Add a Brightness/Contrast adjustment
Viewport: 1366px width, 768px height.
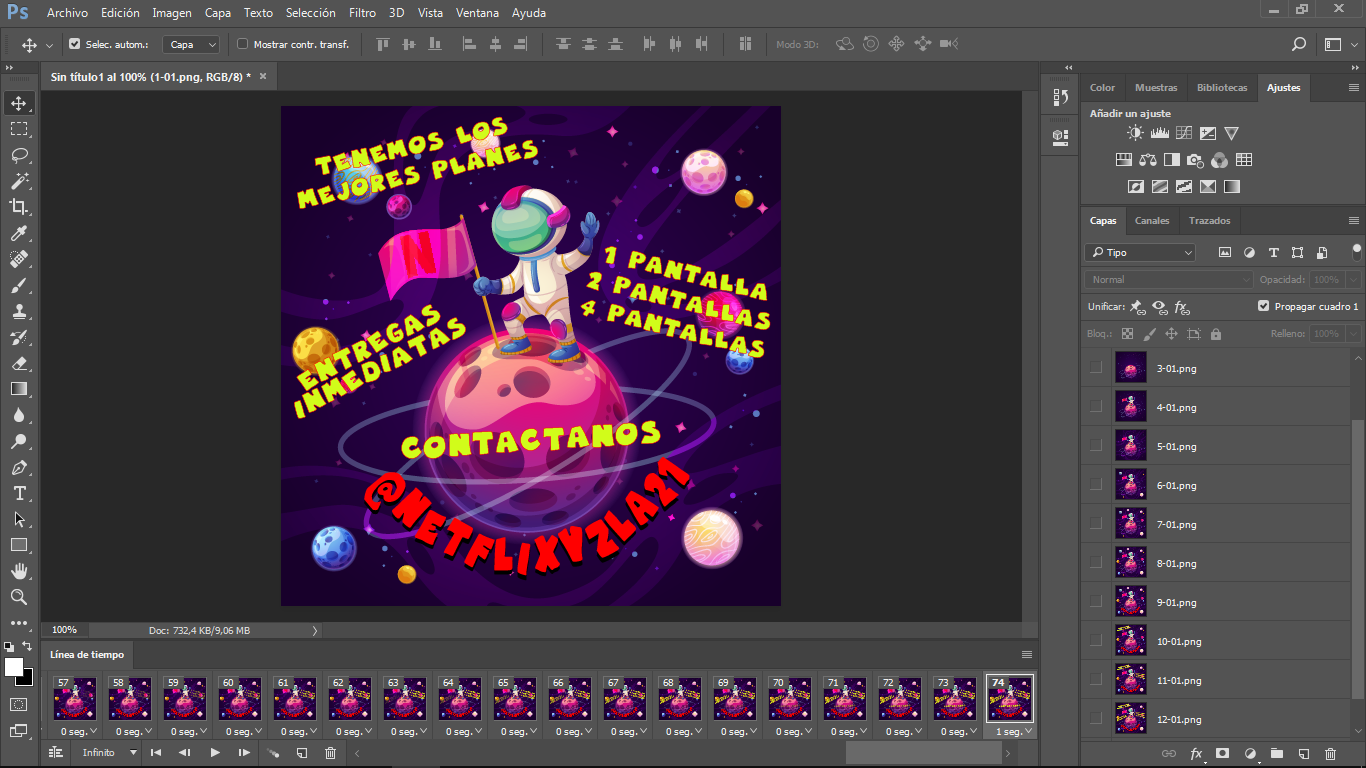(1135, 133)
